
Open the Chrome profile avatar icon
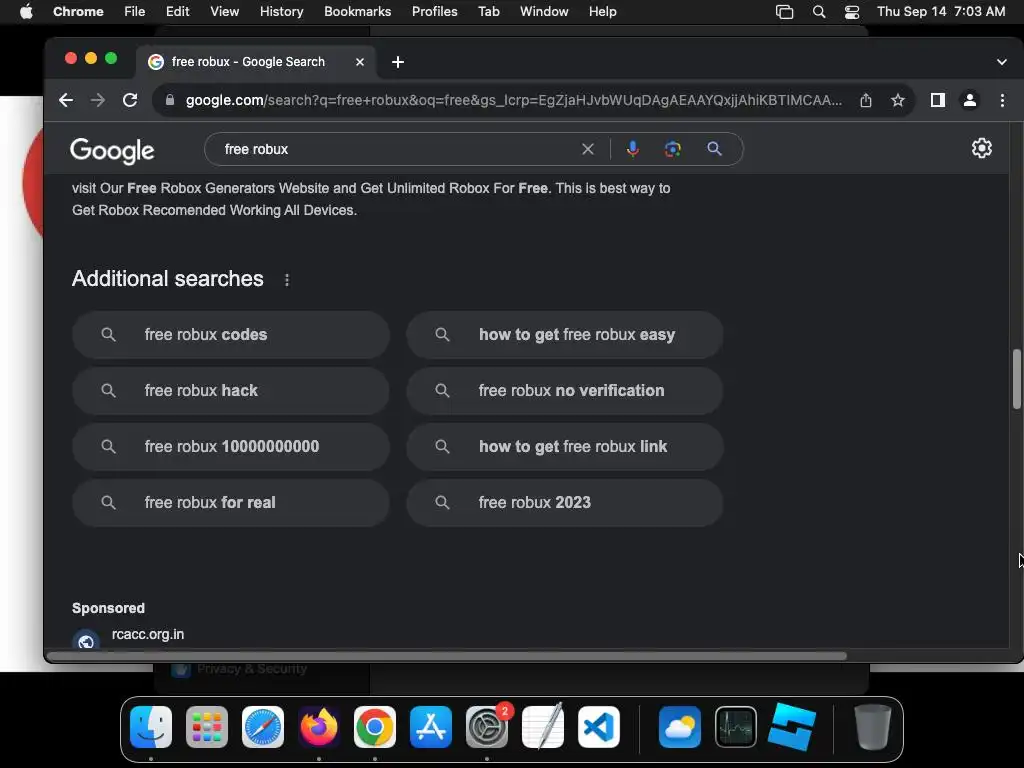[x=970, y=100]
